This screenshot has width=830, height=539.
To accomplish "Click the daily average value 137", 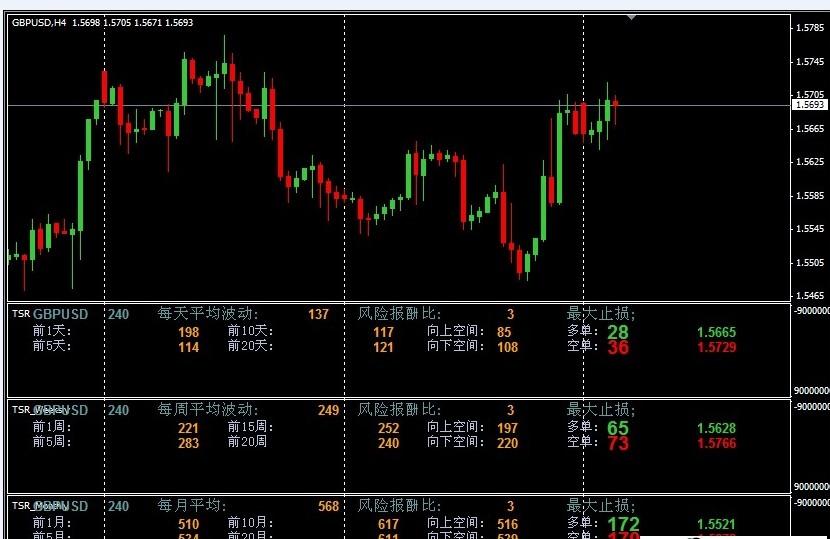I will pyautogui.click(x=318, y=314).
